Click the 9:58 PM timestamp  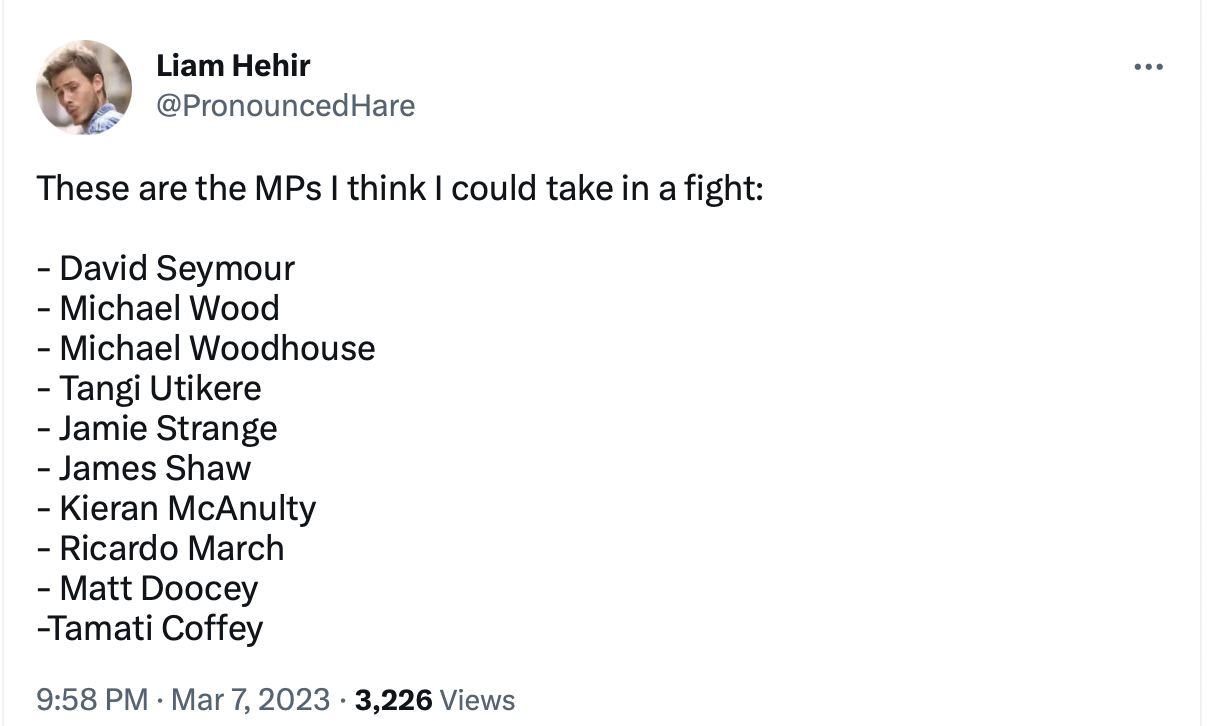(x=92, y=699)
